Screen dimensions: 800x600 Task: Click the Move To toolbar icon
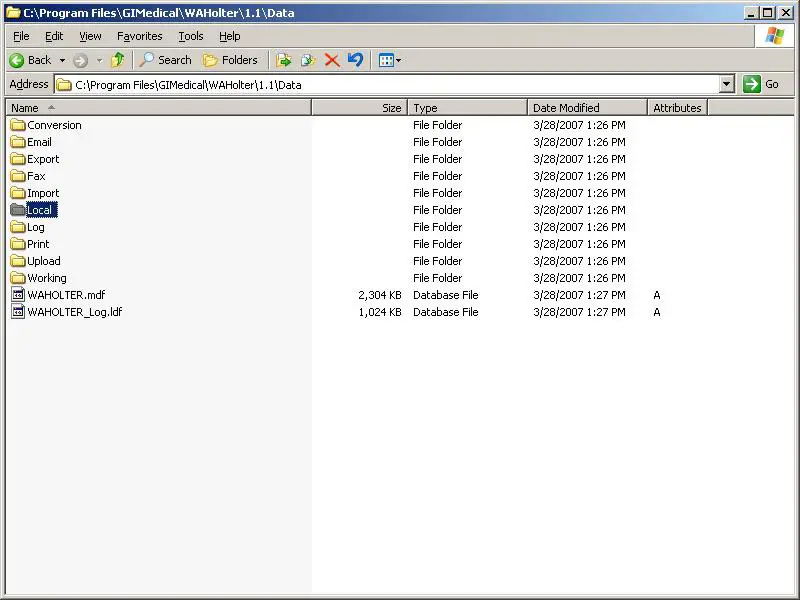pyautogui.click(x=285, y=60)
